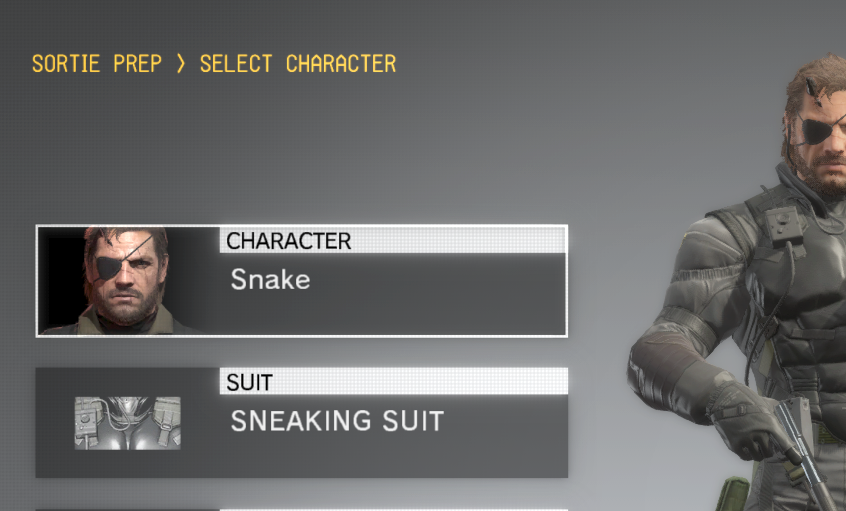Click the chevron arrow in the breadcrumb
The image size is (846, 511).
181,64
